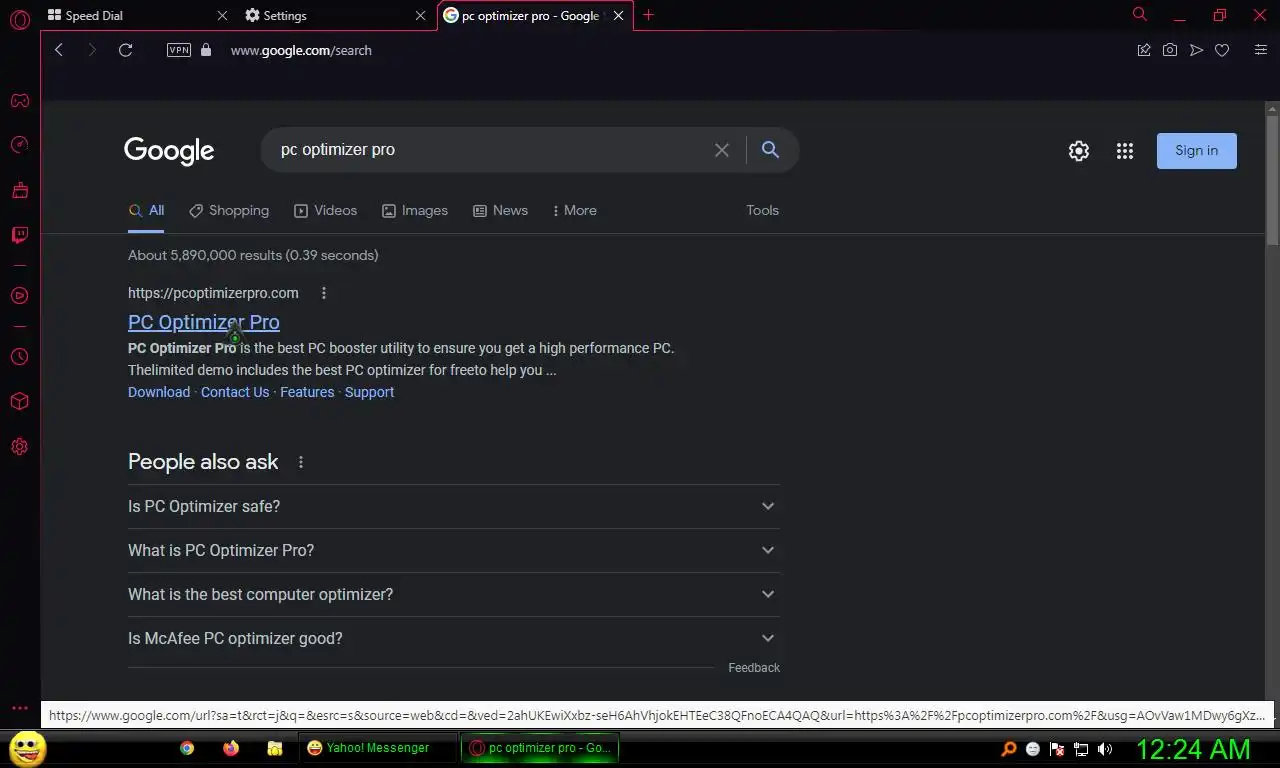Open the Extensions cube icon in sidebar
The image size is (1280, 768).
pos(19,401)
